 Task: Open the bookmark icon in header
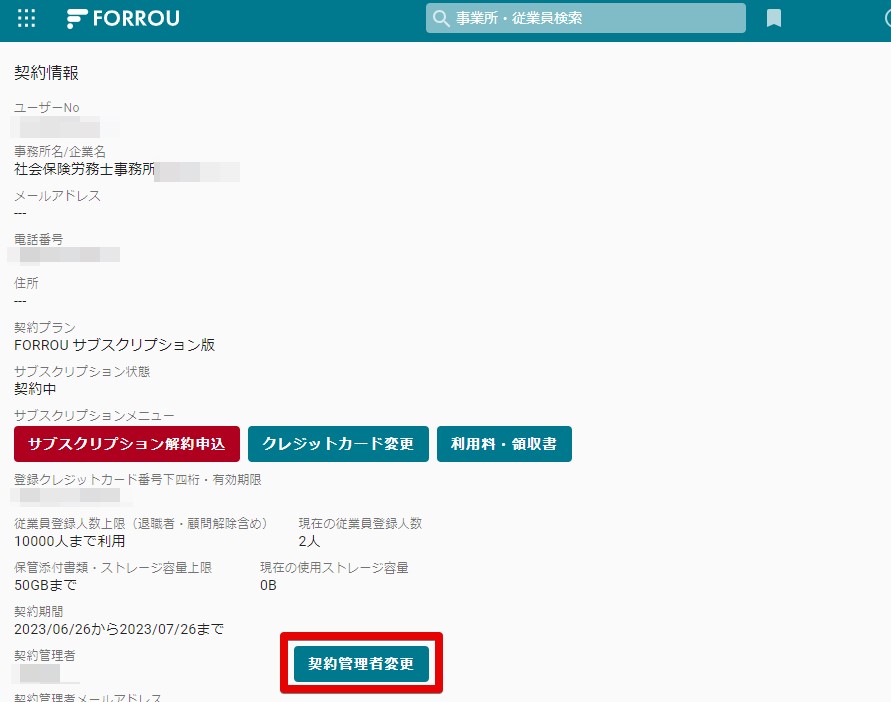point(773,18)
